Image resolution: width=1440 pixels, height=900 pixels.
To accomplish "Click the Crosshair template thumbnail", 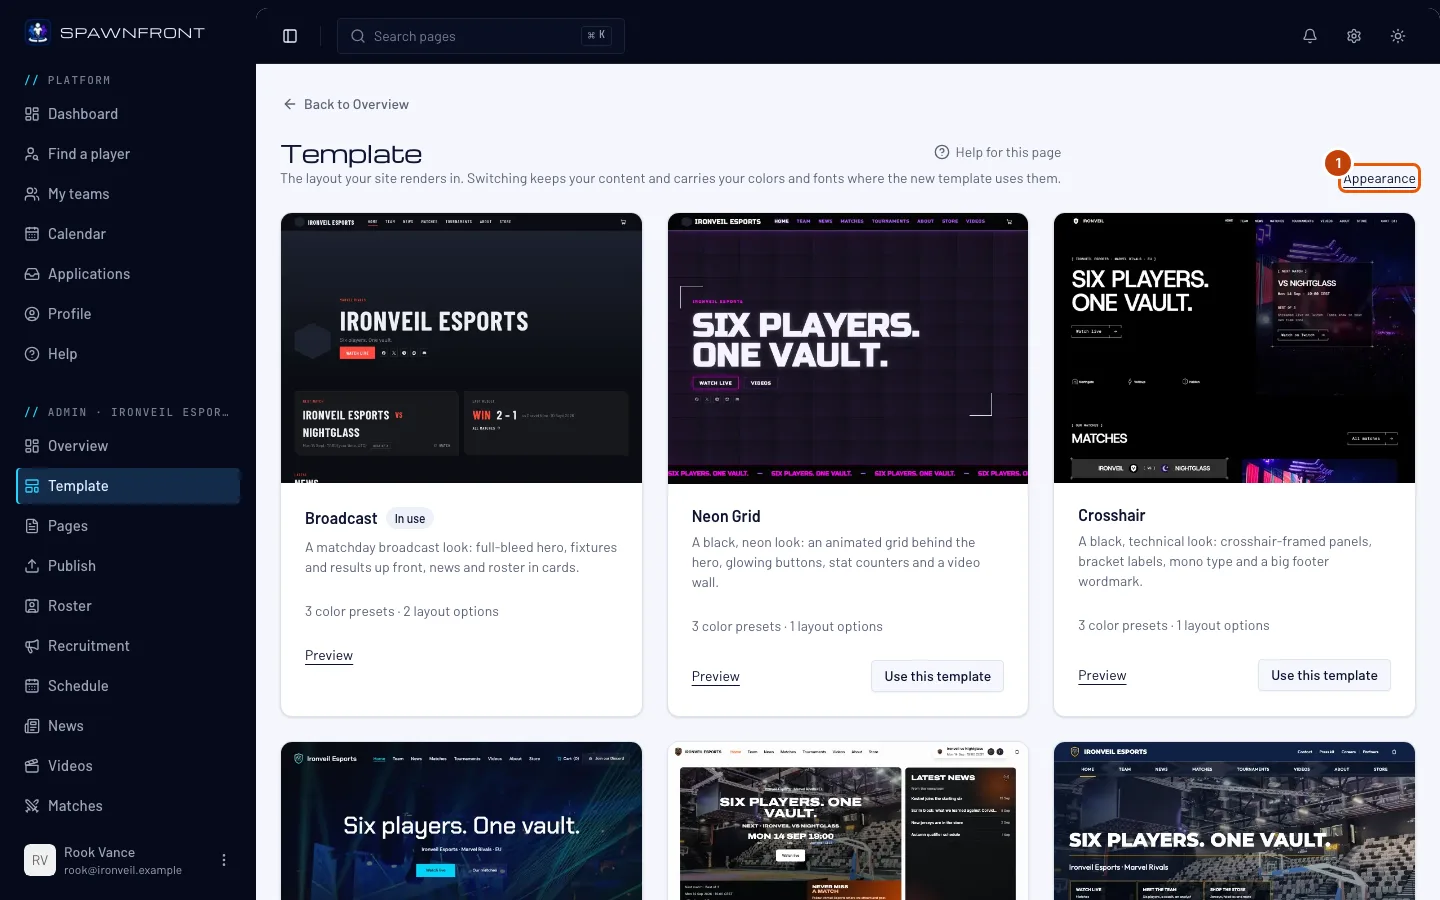I will point(1234,348).
